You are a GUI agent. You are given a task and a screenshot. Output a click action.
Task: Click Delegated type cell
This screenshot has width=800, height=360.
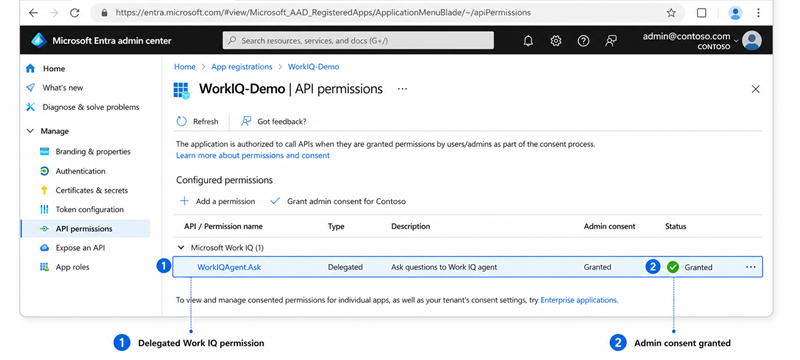(x=345, y=267)
